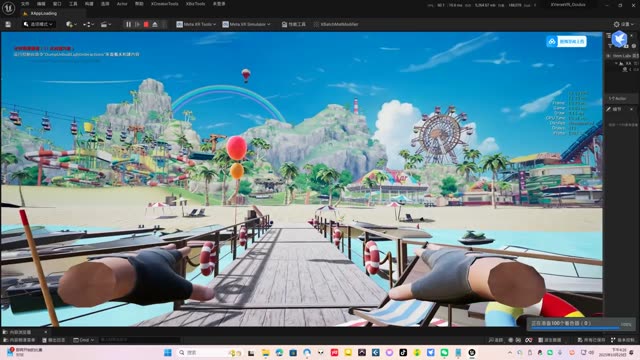Open the widgets weather item on taskbar
Image resolution: width=640 pixels, height=360 pixels.
point(25,353)
